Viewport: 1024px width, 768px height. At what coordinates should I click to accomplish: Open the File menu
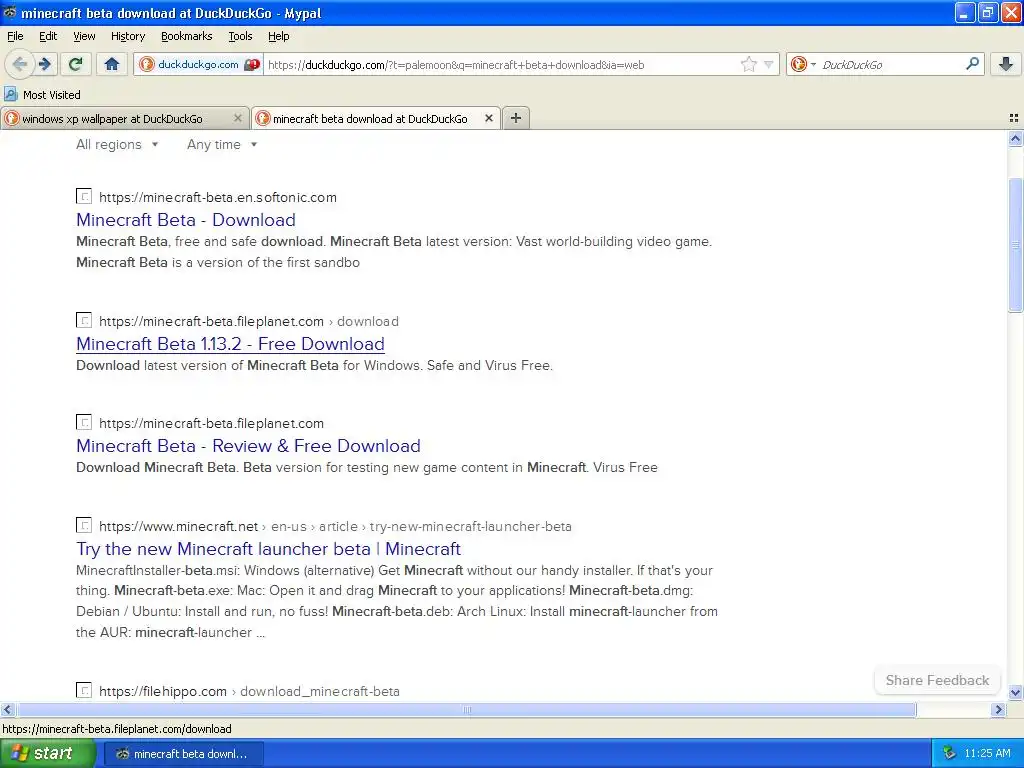(15, 36)
